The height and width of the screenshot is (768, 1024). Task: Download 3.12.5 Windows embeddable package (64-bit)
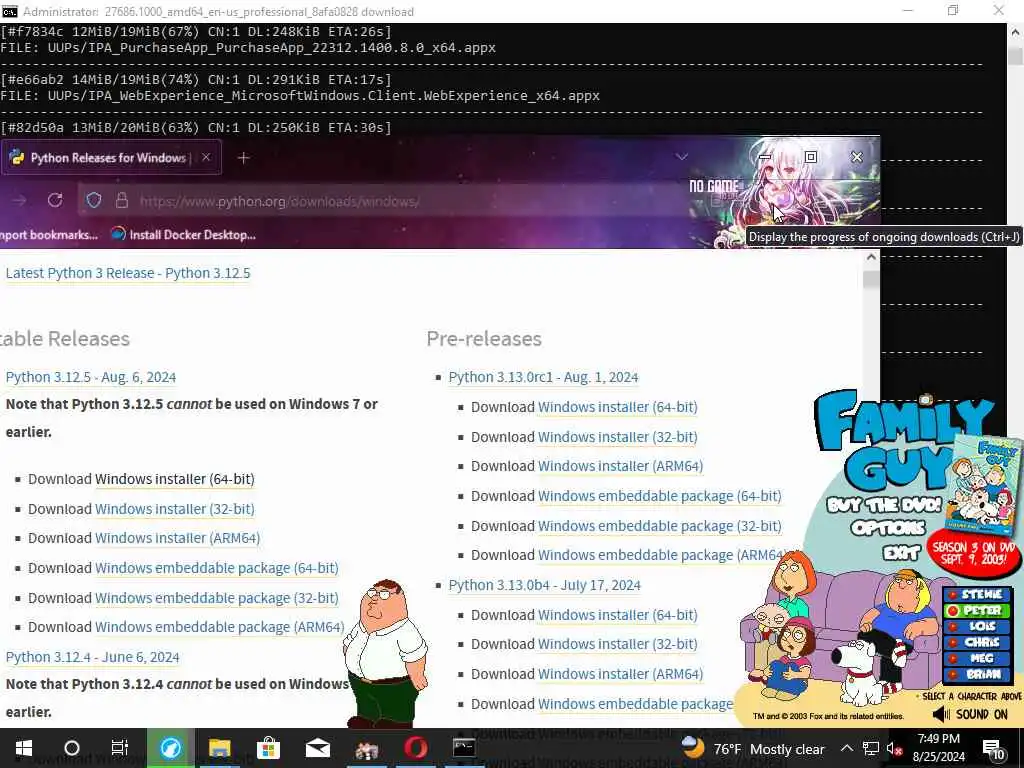click(x=217, y=568)
